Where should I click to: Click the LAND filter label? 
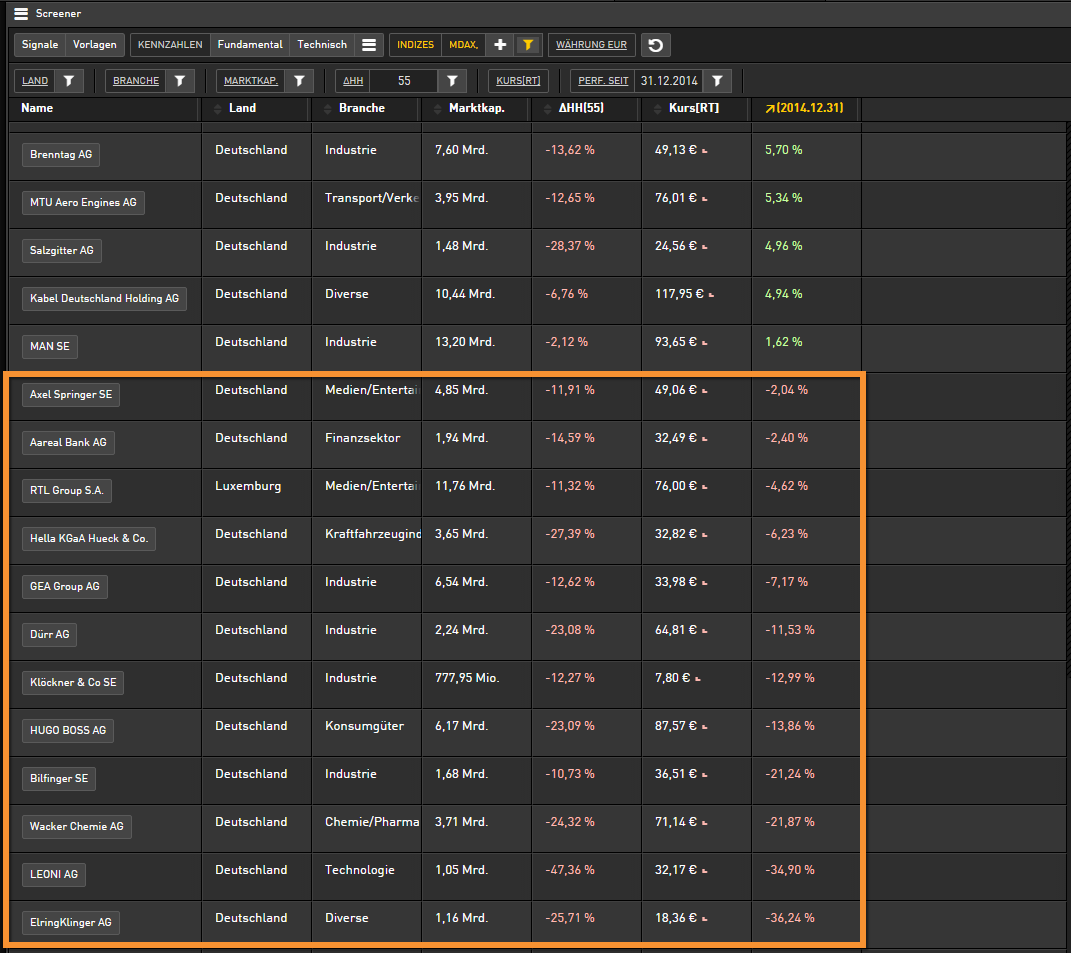coord(35,81)
